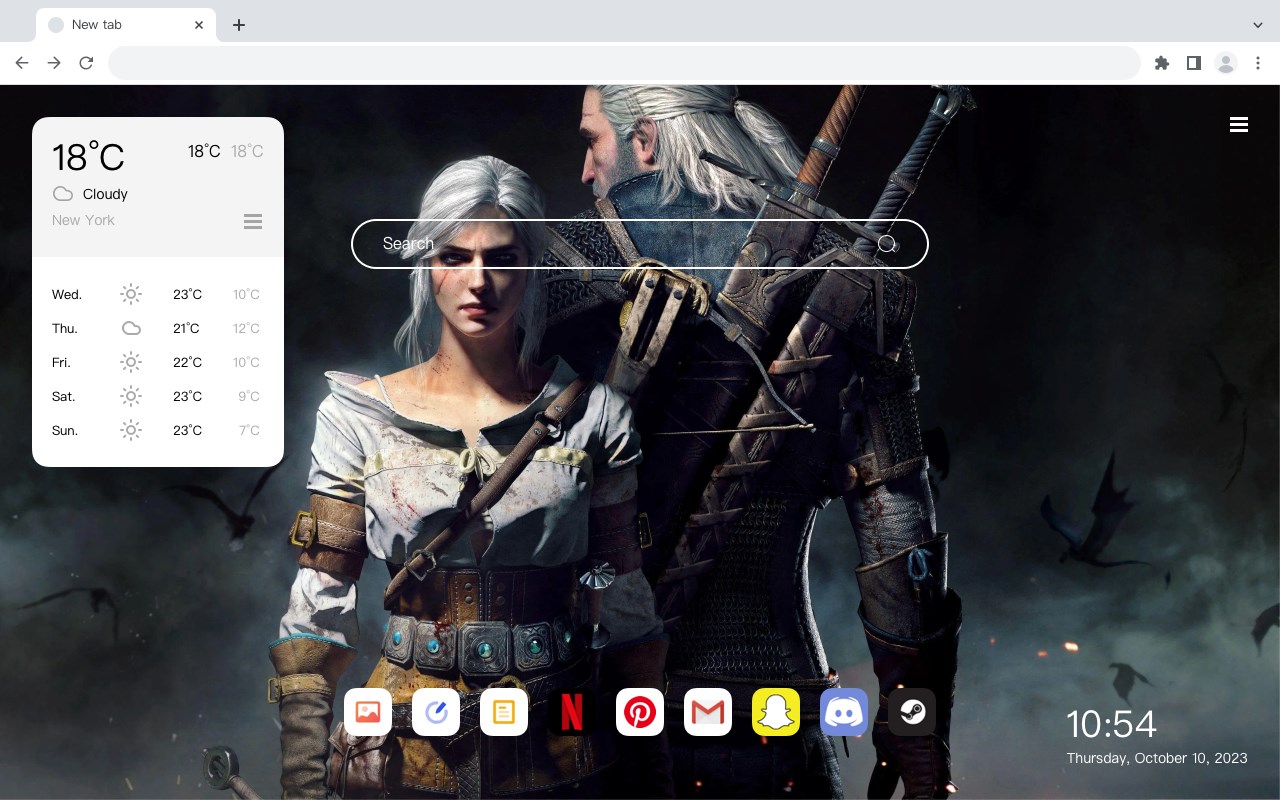
Task: Open the Chrome three-dot menu
Action: point(1258,63)
